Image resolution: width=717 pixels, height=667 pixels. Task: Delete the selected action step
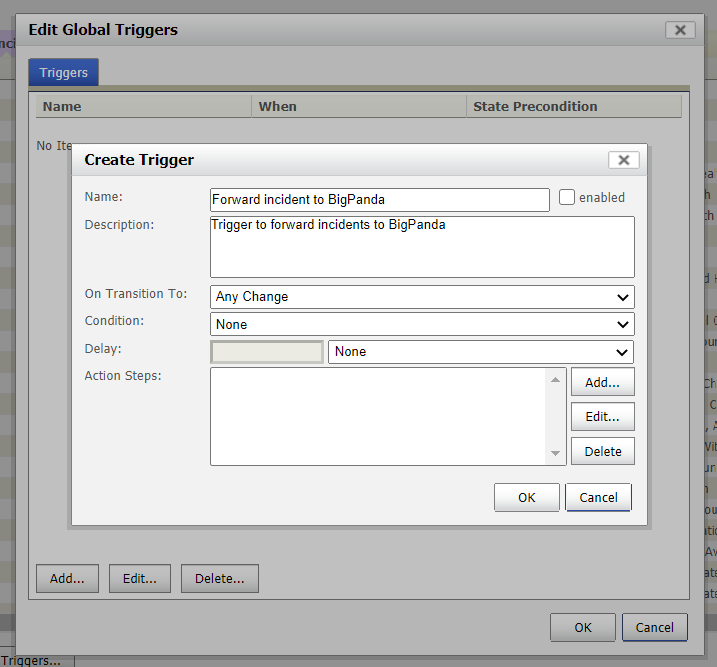click(603, 451)
